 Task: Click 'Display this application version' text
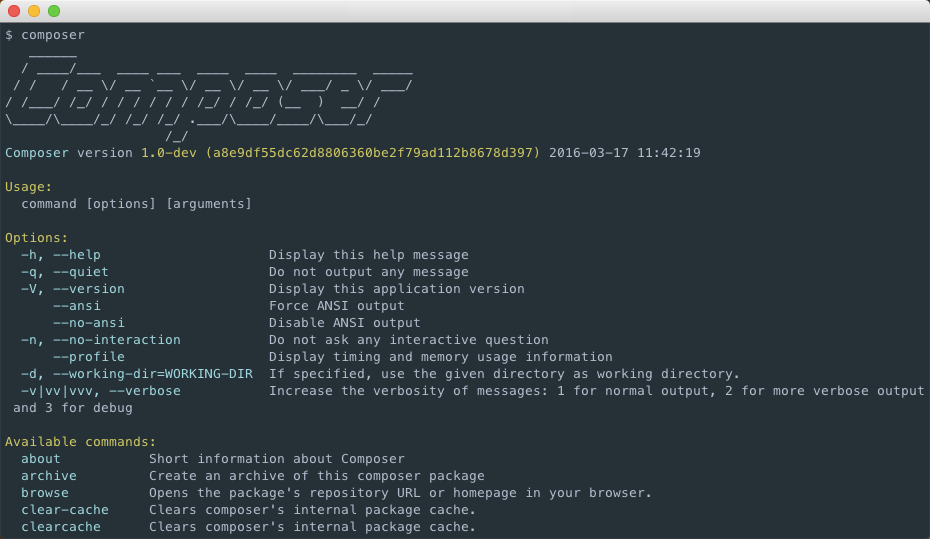point(397,289)
